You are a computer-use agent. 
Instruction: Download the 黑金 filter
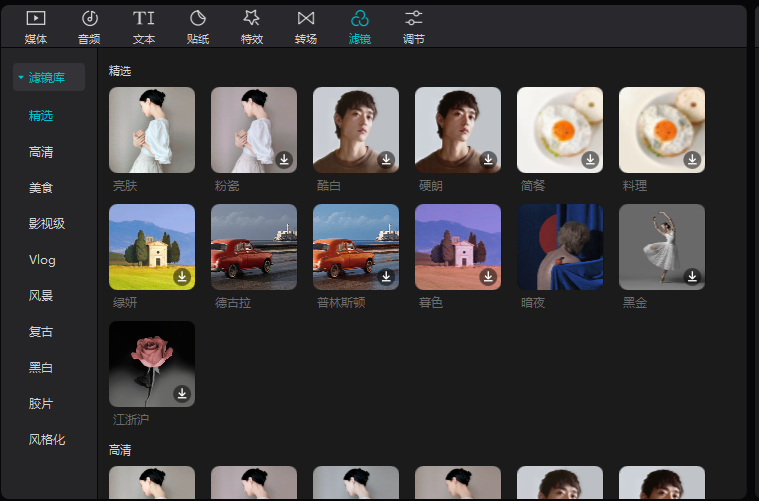[693, 276]
